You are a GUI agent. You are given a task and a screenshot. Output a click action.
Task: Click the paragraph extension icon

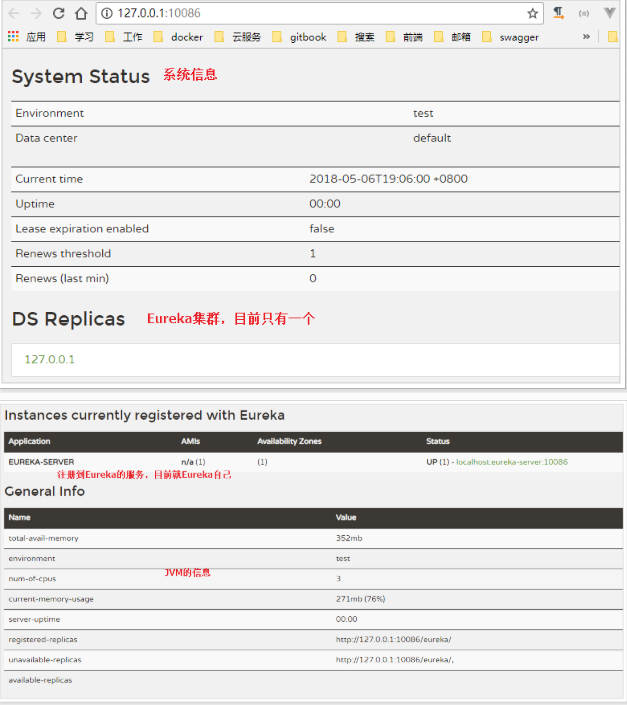pyautogui.click(x=558, y=13)
